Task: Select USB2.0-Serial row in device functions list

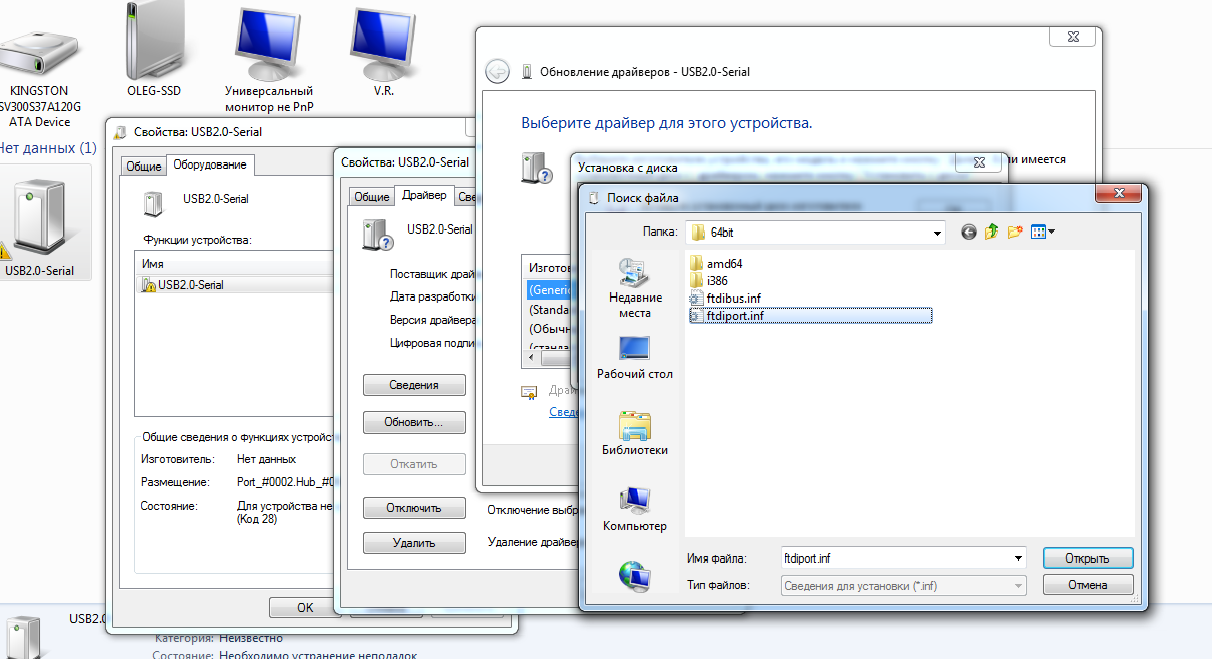Action: point(236,285)
